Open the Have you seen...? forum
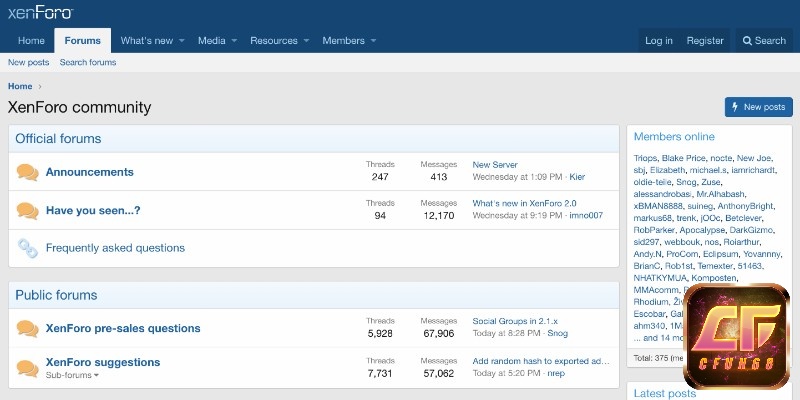This screenshot has height=400, width=800. point(93,211)
